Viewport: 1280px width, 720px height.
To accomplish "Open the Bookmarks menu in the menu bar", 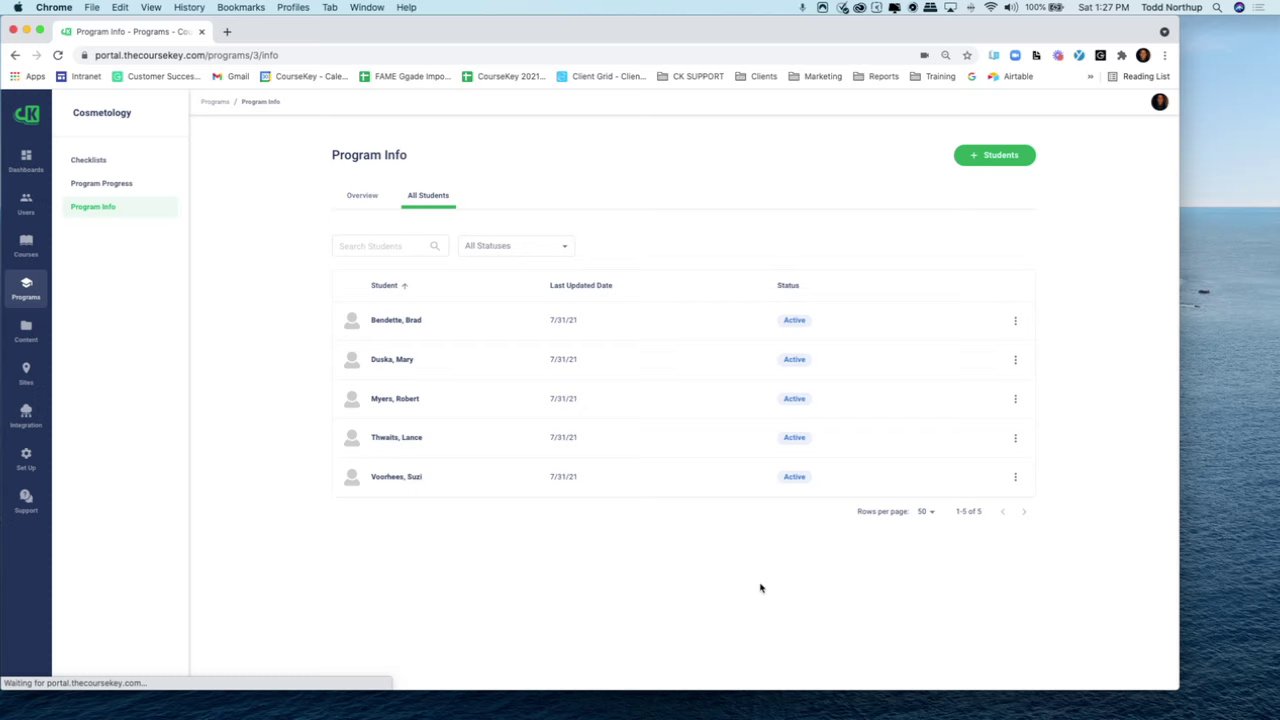I will (x=241, y=7).
